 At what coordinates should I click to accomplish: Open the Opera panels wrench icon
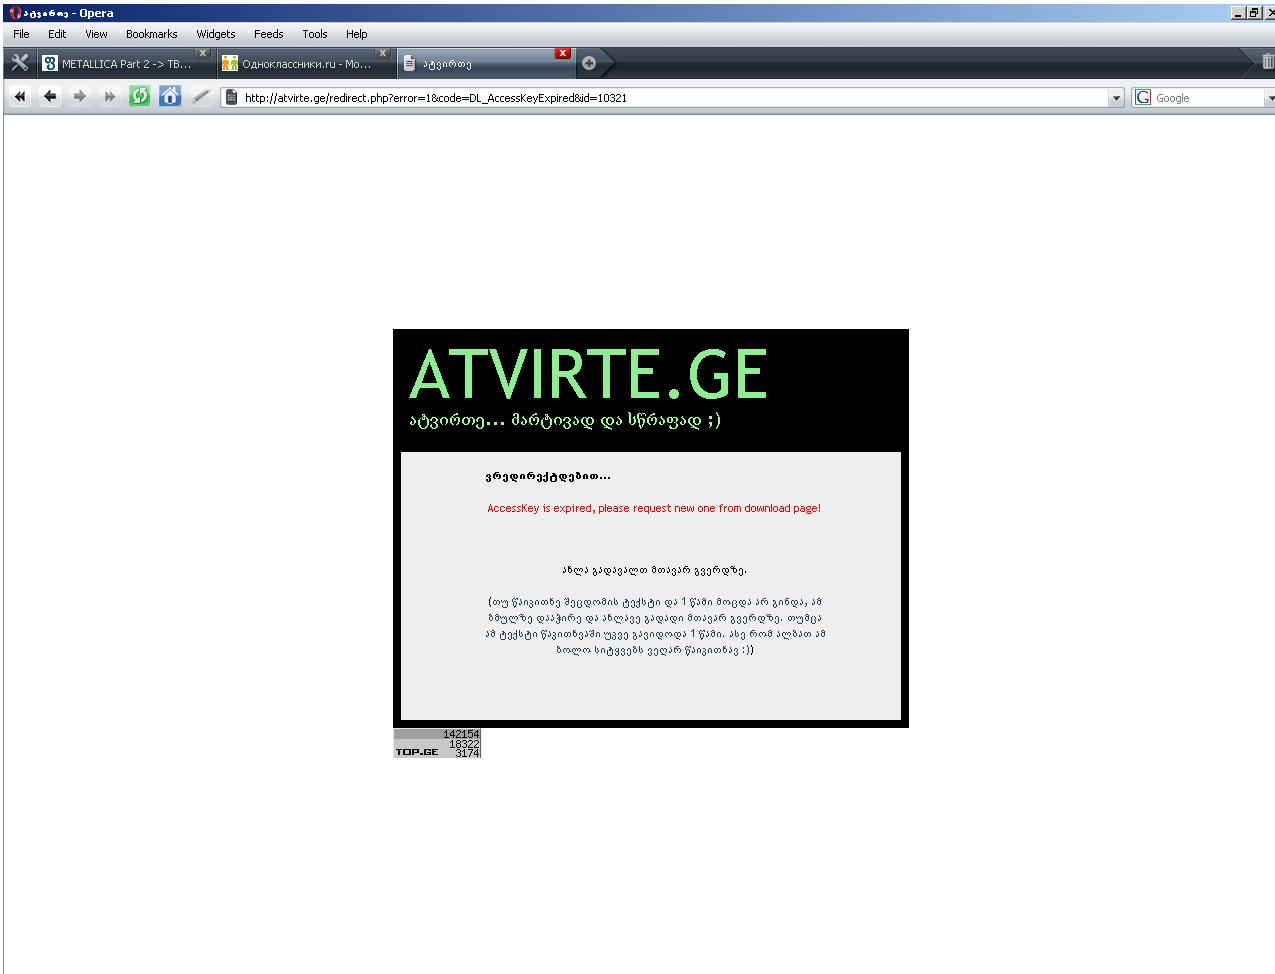(x=19, y=63)
